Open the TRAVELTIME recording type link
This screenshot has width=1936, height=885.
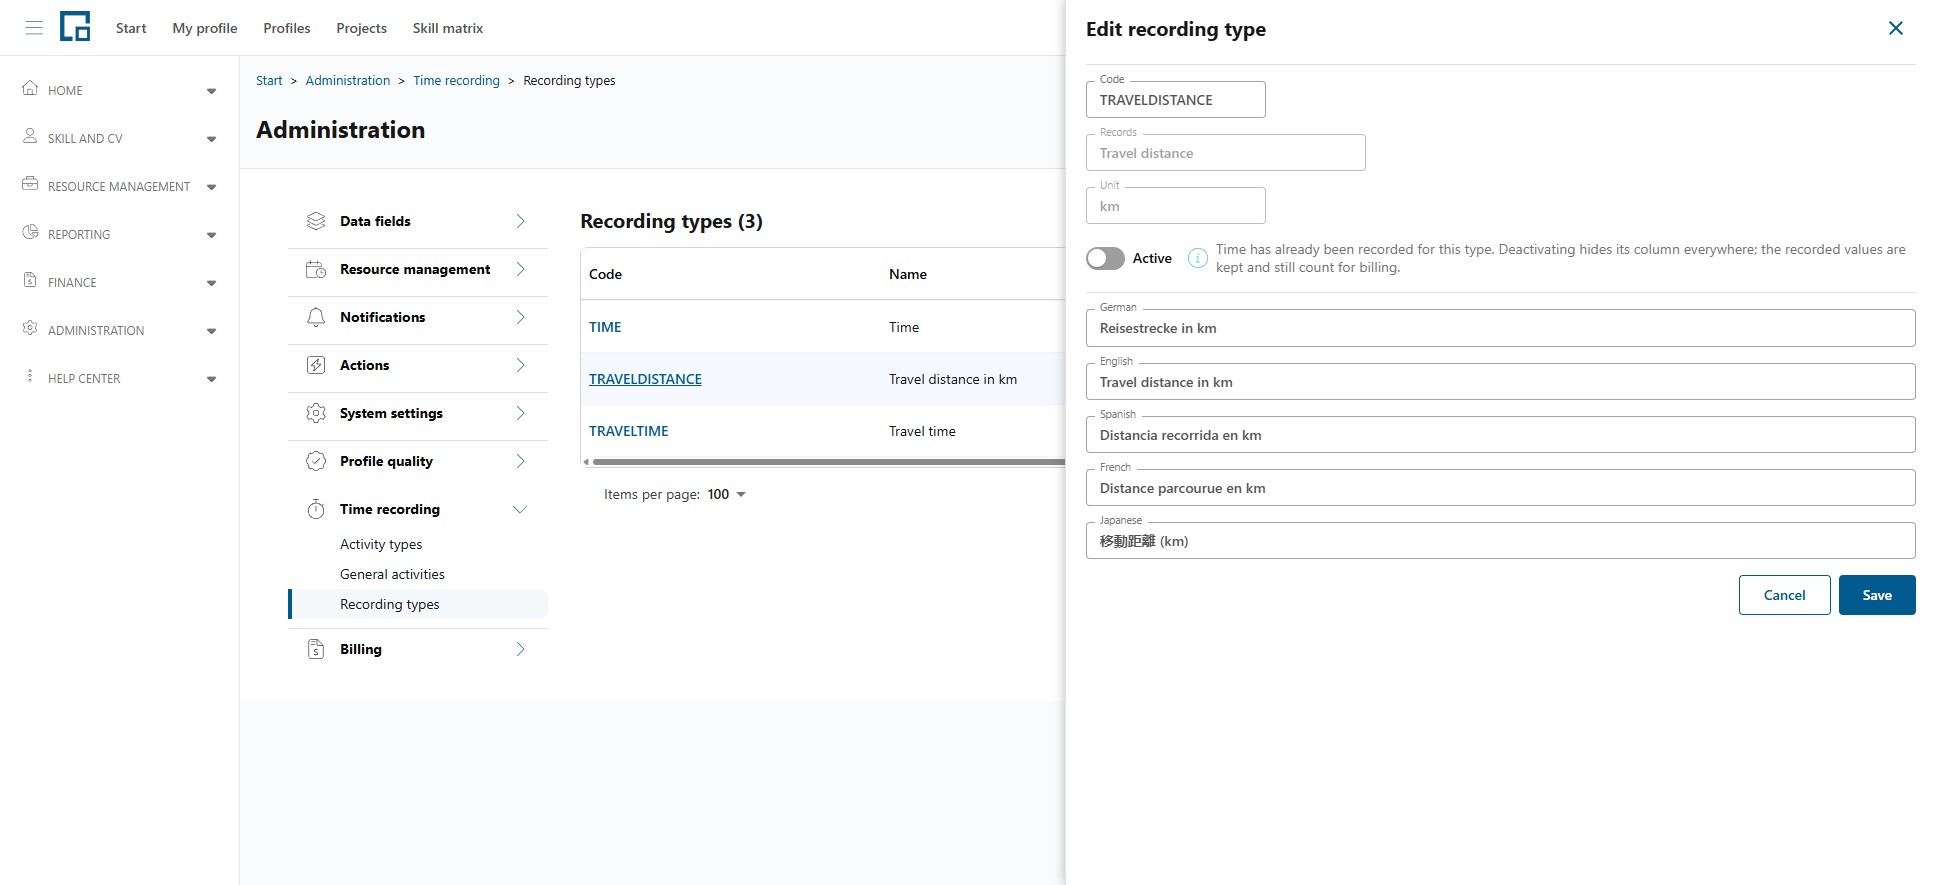click(629, 431)
